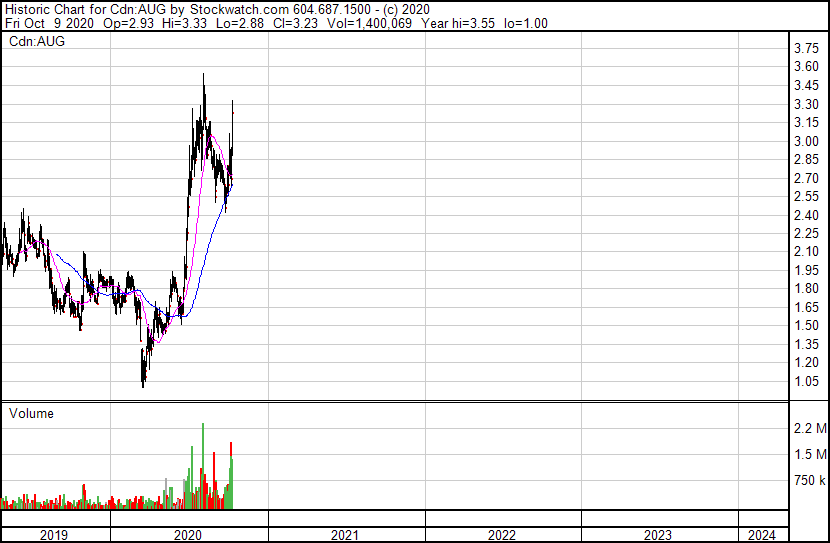Select the 2024 year segment
This screenshot has height=543, width=830.
(x=763, y=535)
